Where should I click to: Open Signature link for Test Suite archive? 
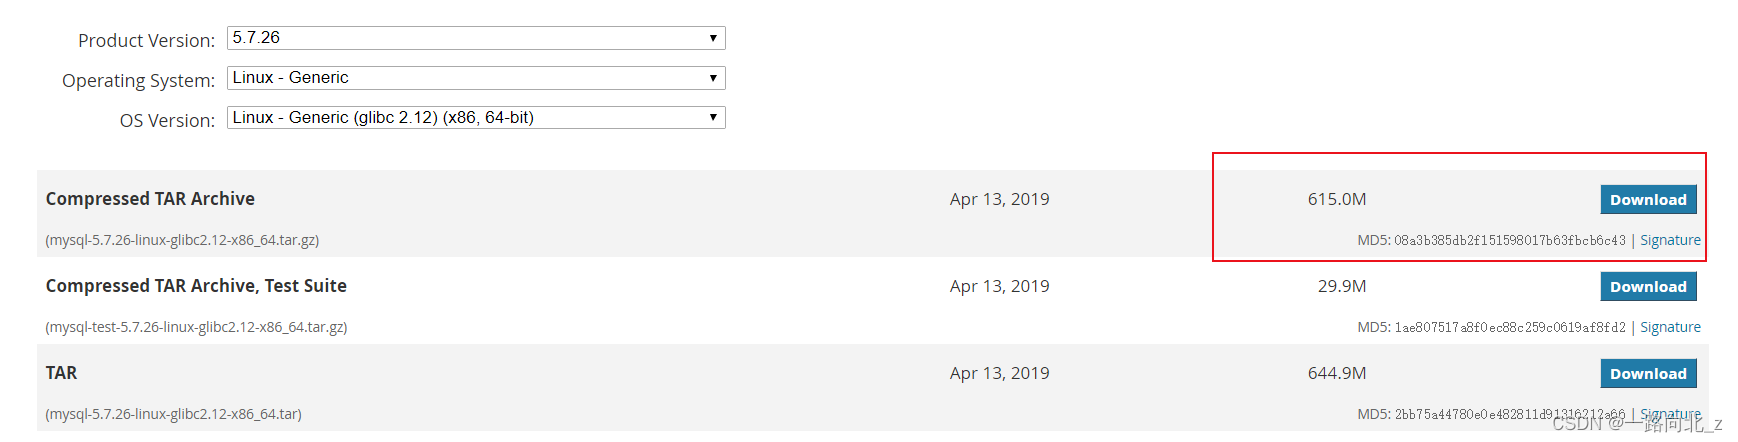1670,327
